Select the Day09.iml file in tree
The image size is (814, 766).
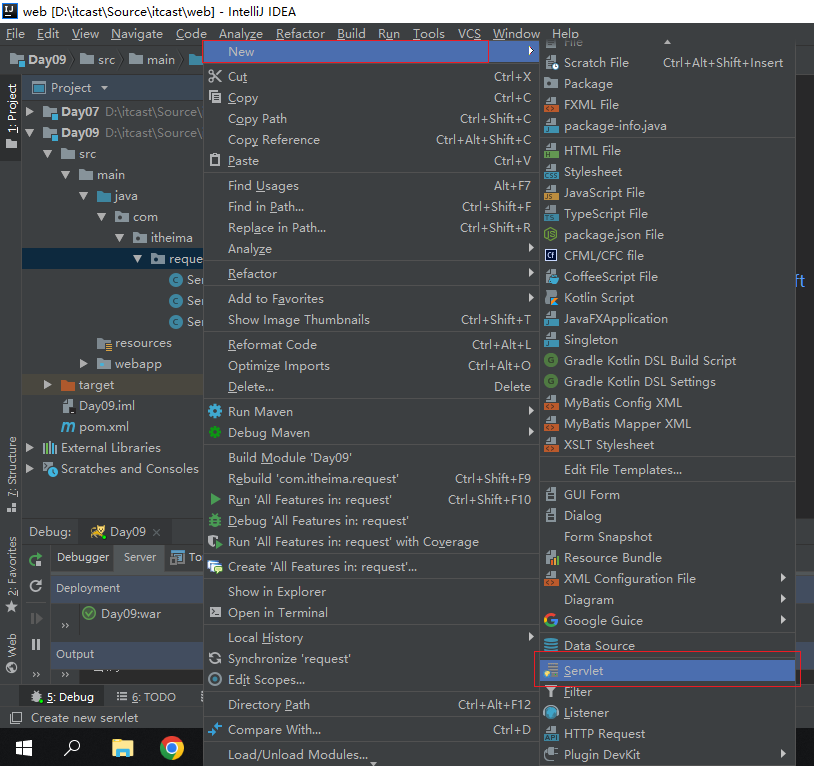(x=107, y=406)
